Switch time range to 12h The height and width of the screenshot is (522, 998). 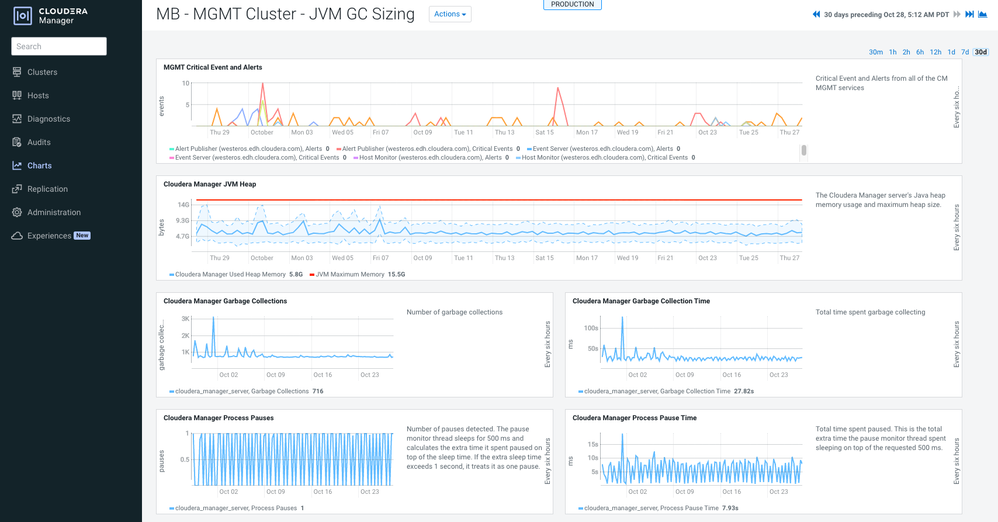[x=936, y=52]
